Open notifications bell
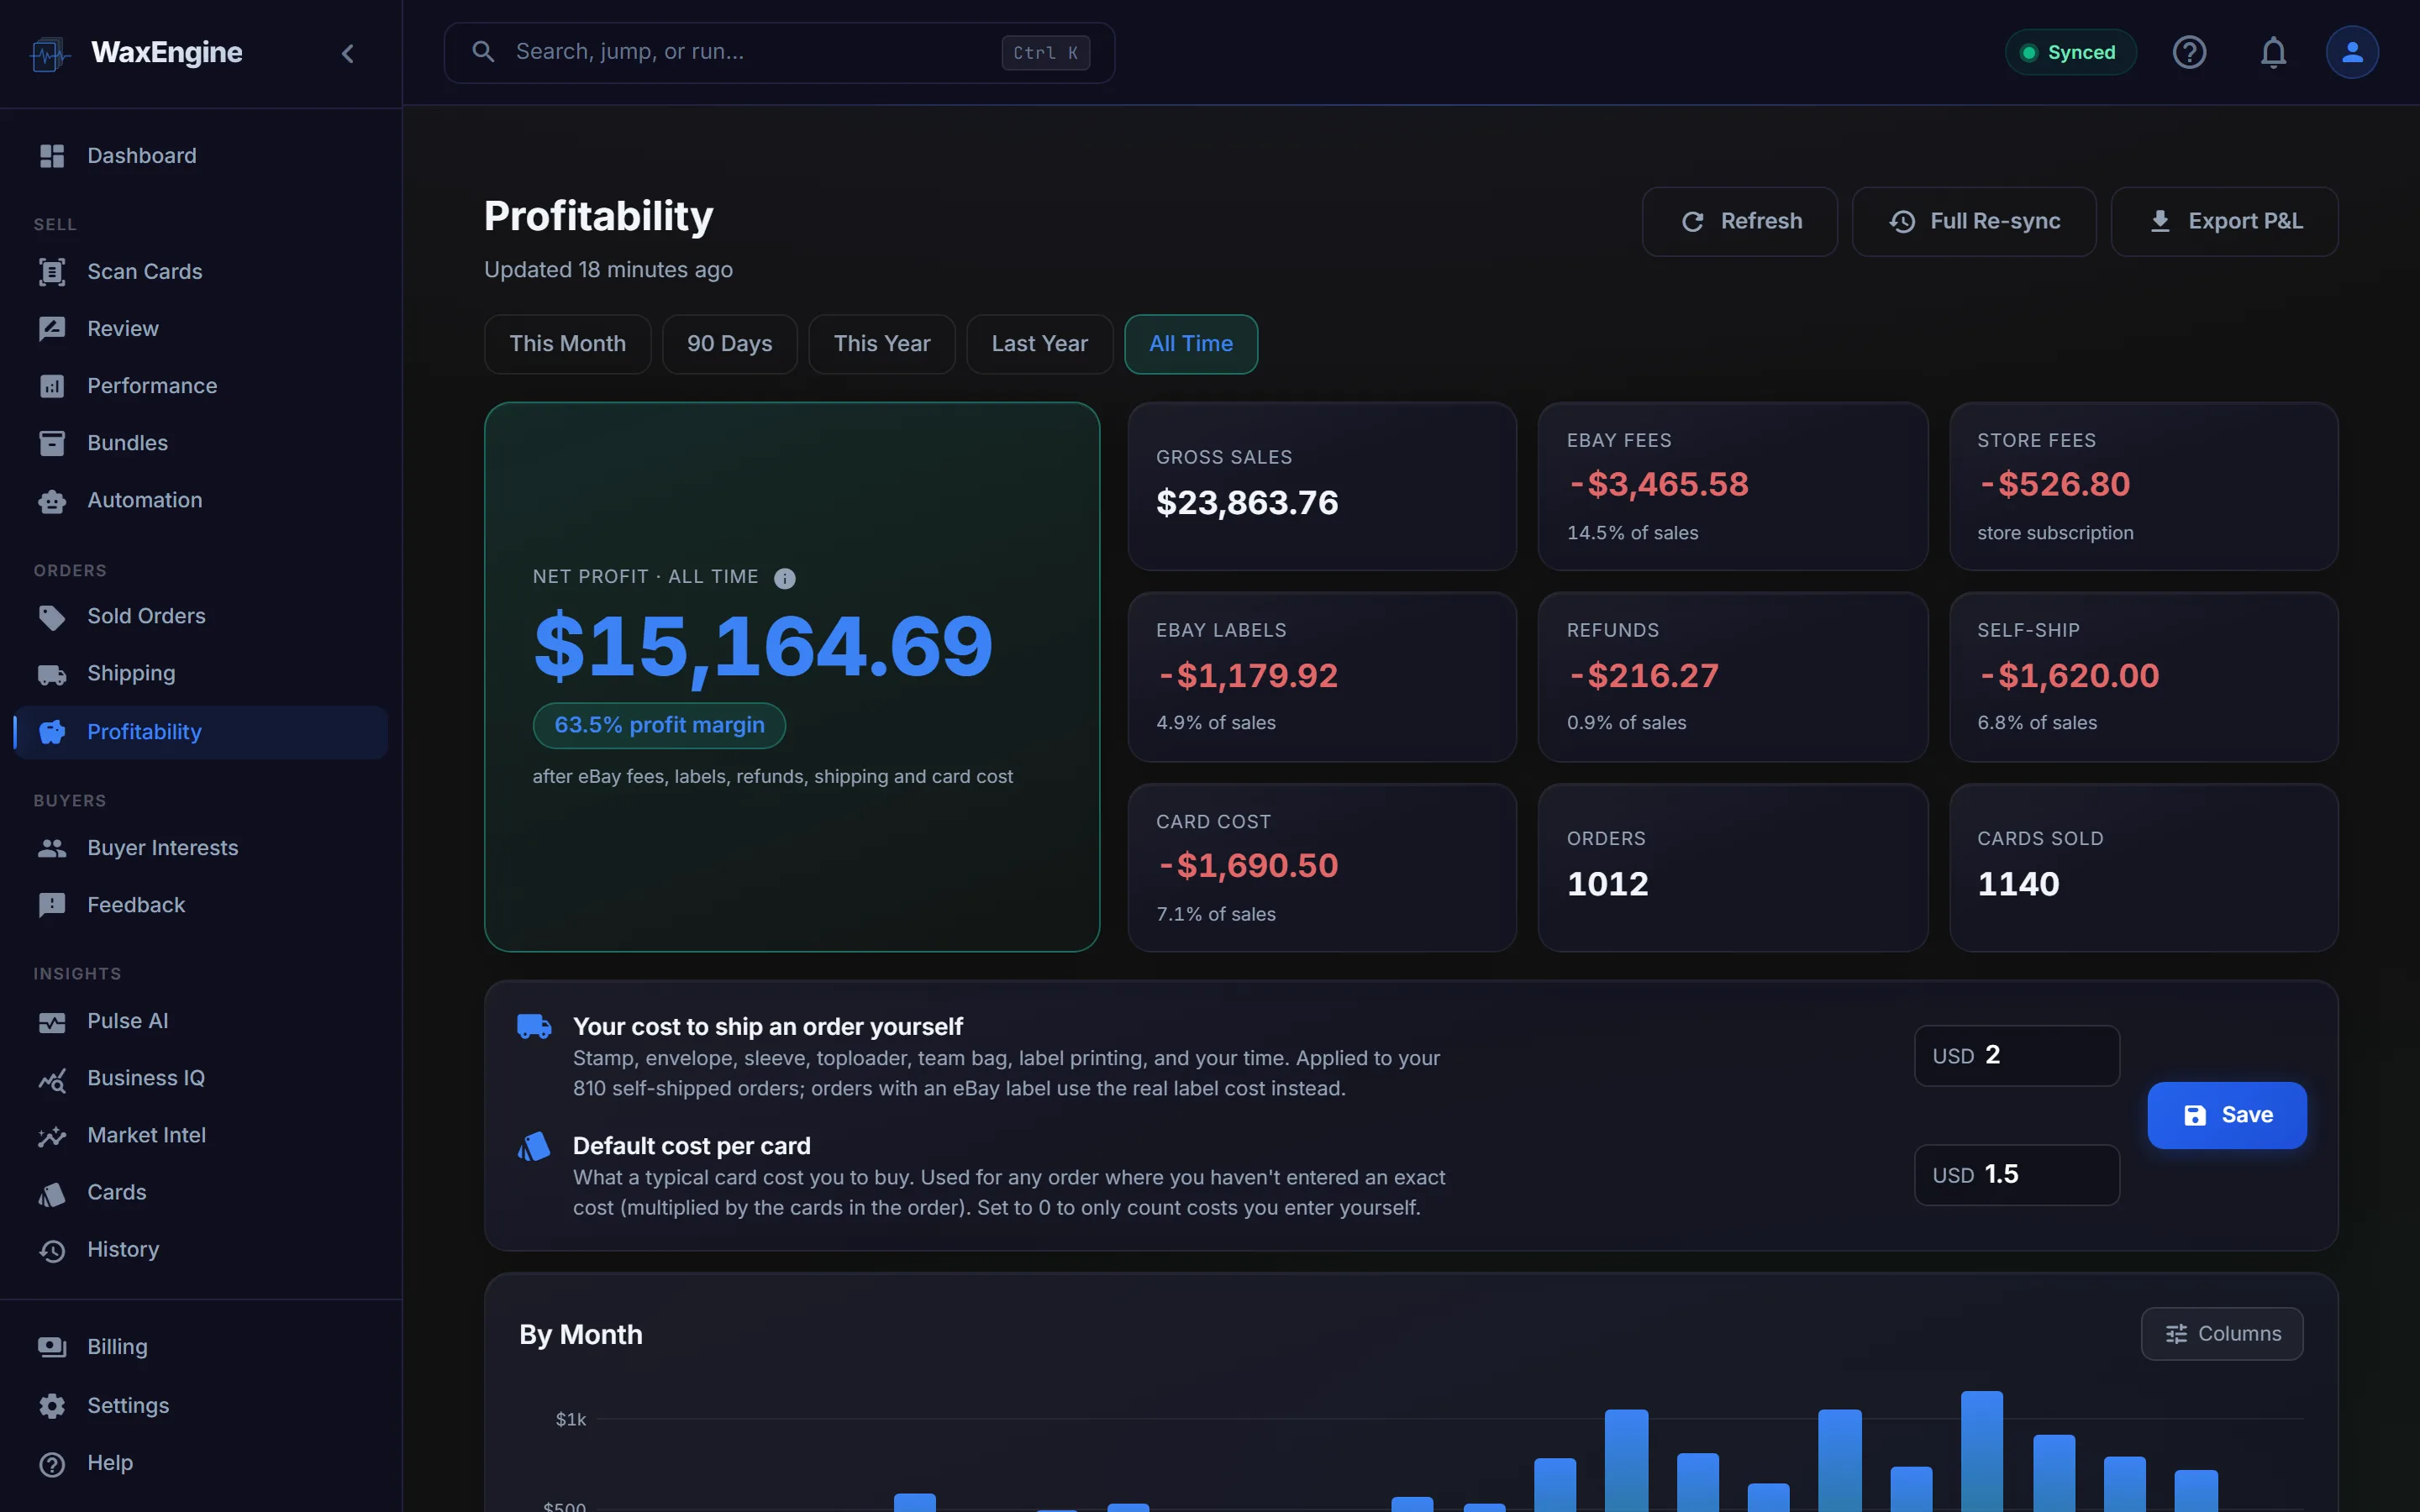Viewport: 2420px width, 1512px height. point(2273,52)
